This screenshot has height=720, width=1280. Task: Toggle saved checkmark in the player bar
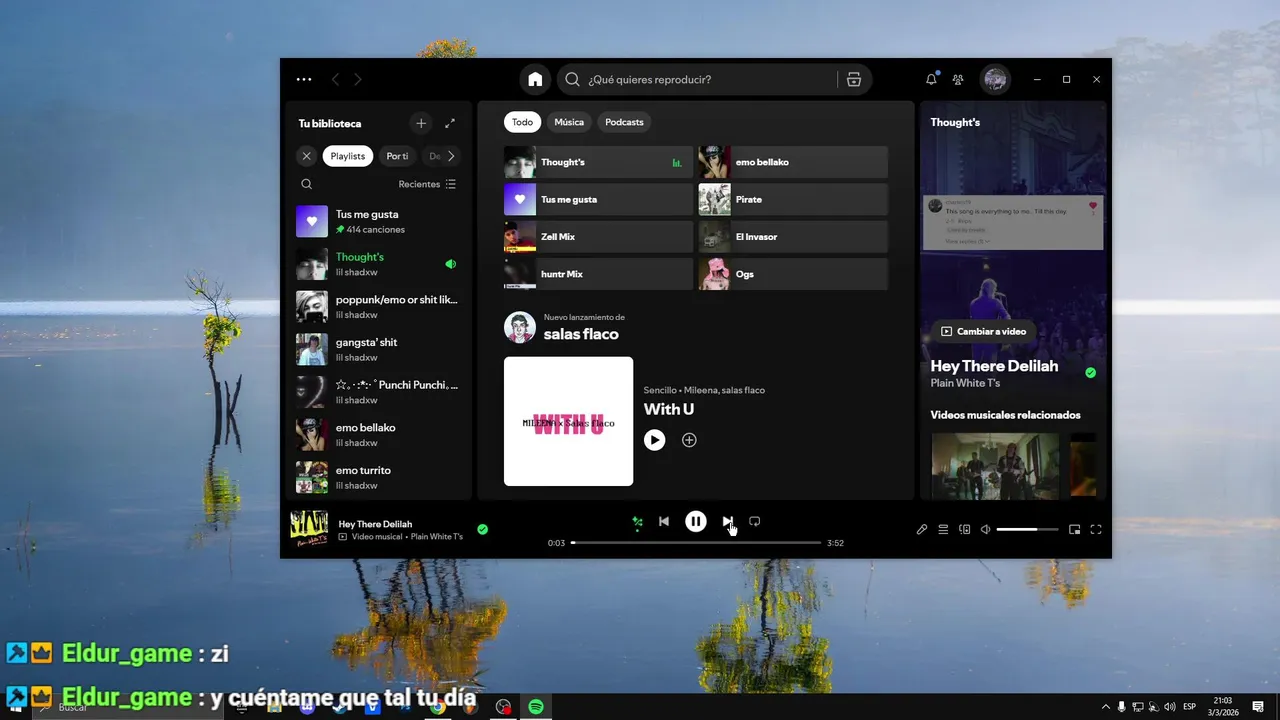click(x=483, y=529)
